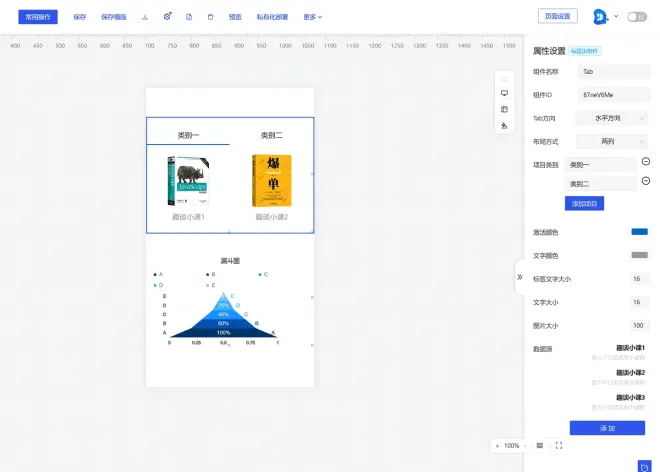Click the download icon in top toolbar
The width and height of the screenshot is (660, 472).
[145, 17]
